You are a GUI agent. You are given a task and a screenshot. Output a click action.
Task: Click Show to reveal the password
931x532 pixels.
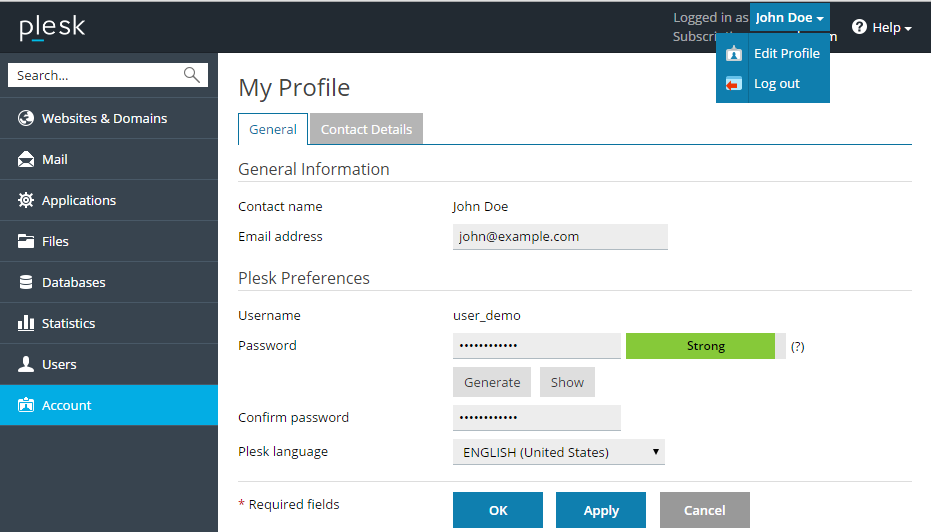tap(567, 382)
